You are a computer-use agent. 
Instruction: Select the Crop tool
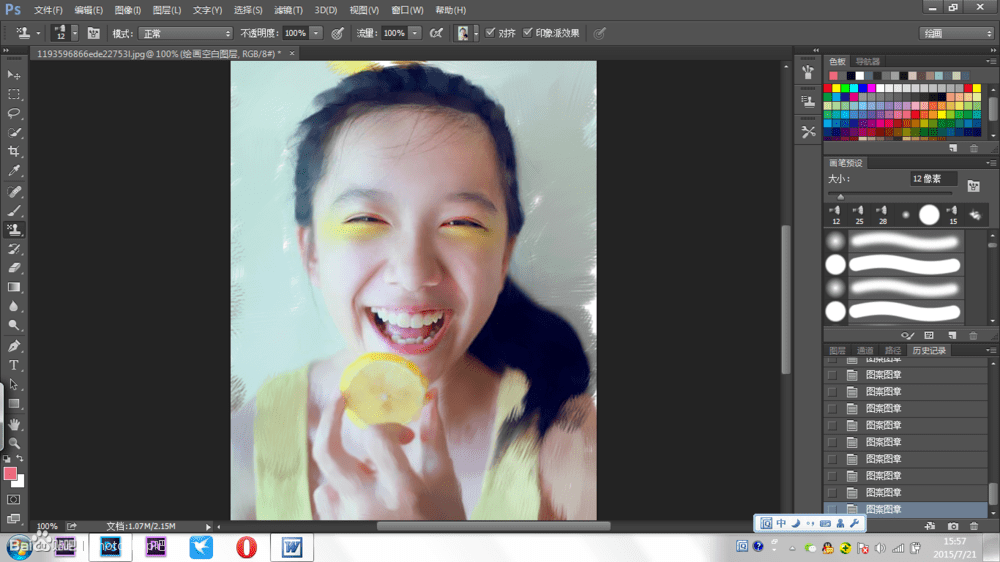(13, 152)
